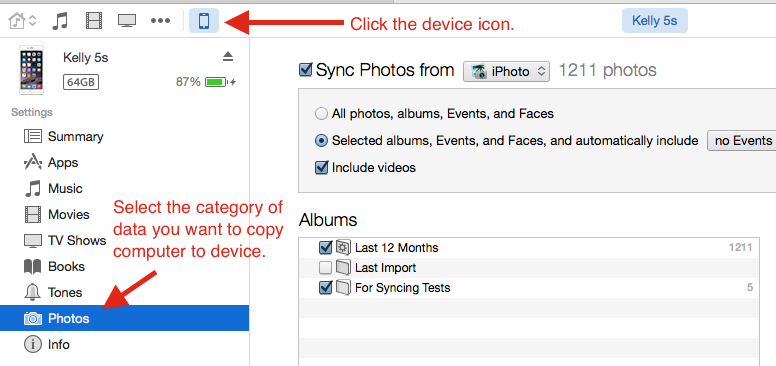Switch to TV Shows library icon in toolbar
The height and width of the screenshot is (366, 776).
(127, 21)
